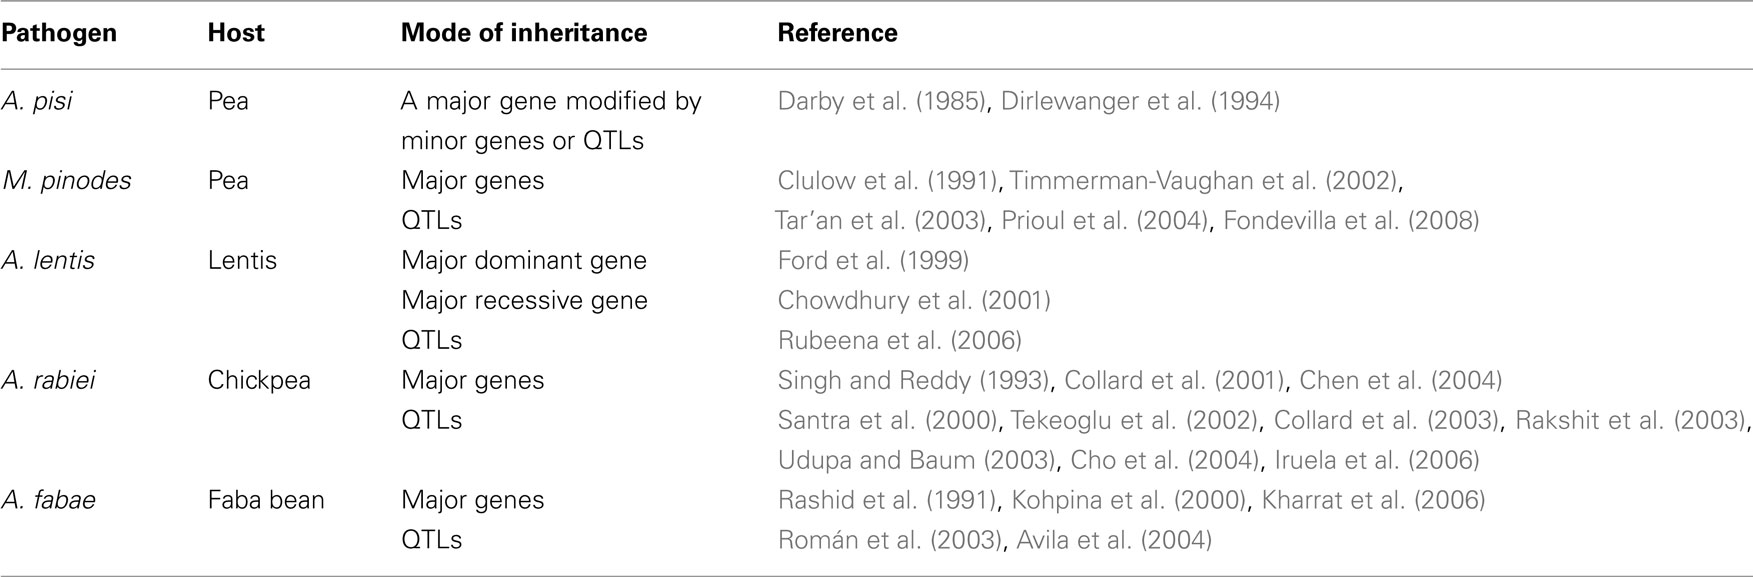Image resolution: width=1753 pixels, height=577 pixels.
Task: Open the Rubeena et al. (2006) reference
Action: point(899,341)
